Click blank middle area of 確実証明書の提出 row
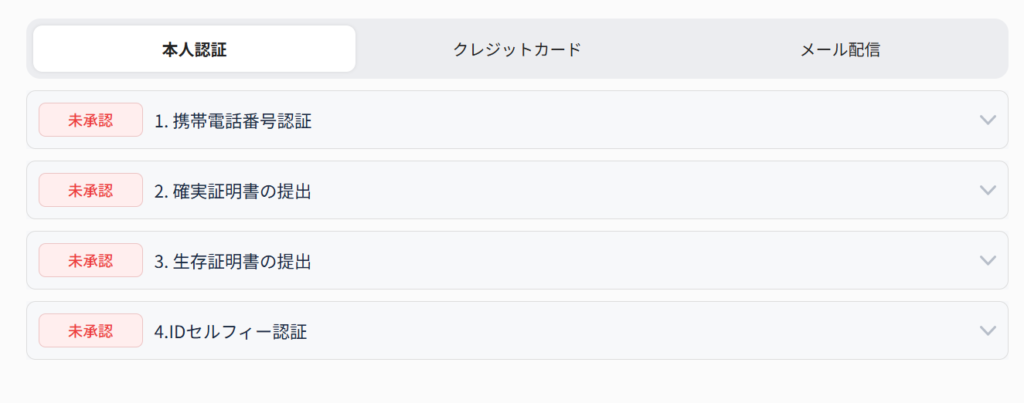 (x=640, y=190)
